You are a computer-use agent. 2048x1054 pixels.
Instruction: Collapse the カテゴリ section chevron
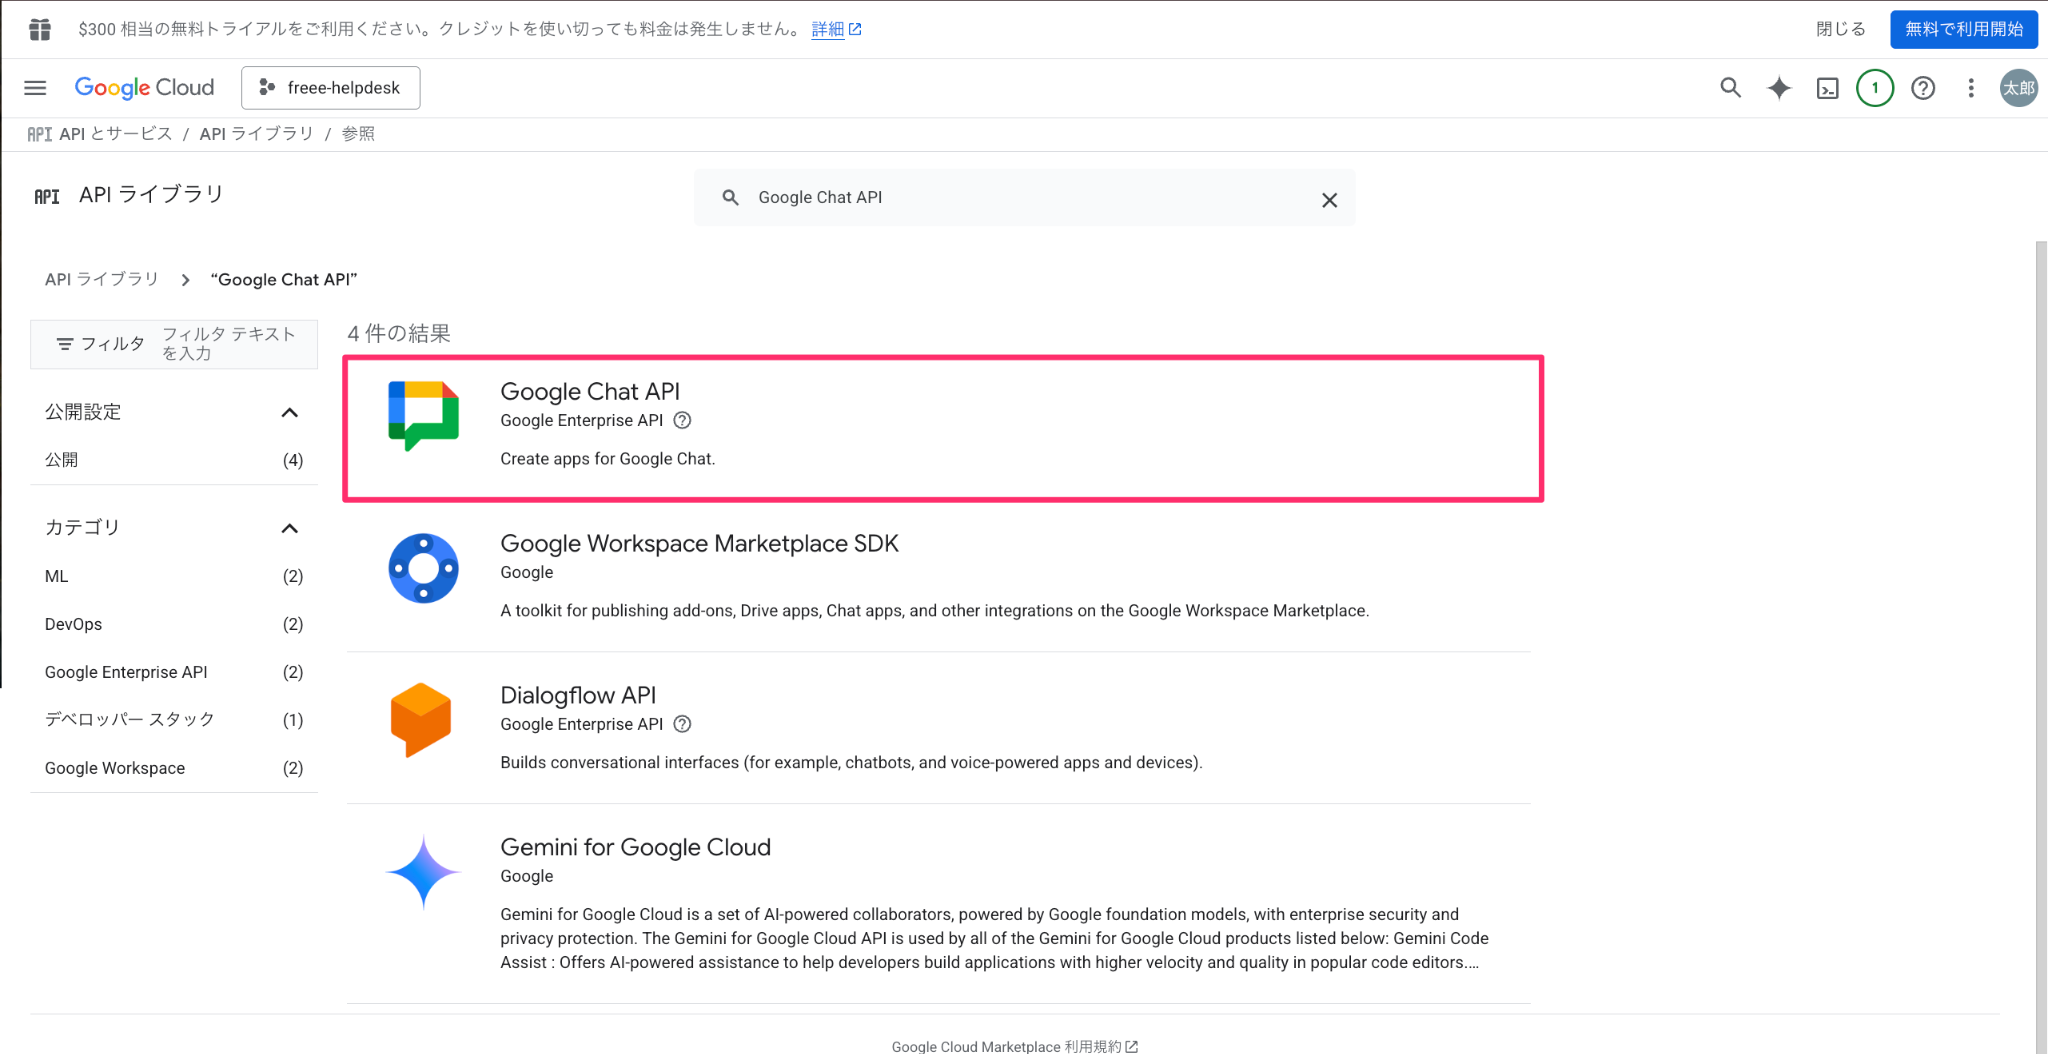pyautogui.click(x=290, y=528)
